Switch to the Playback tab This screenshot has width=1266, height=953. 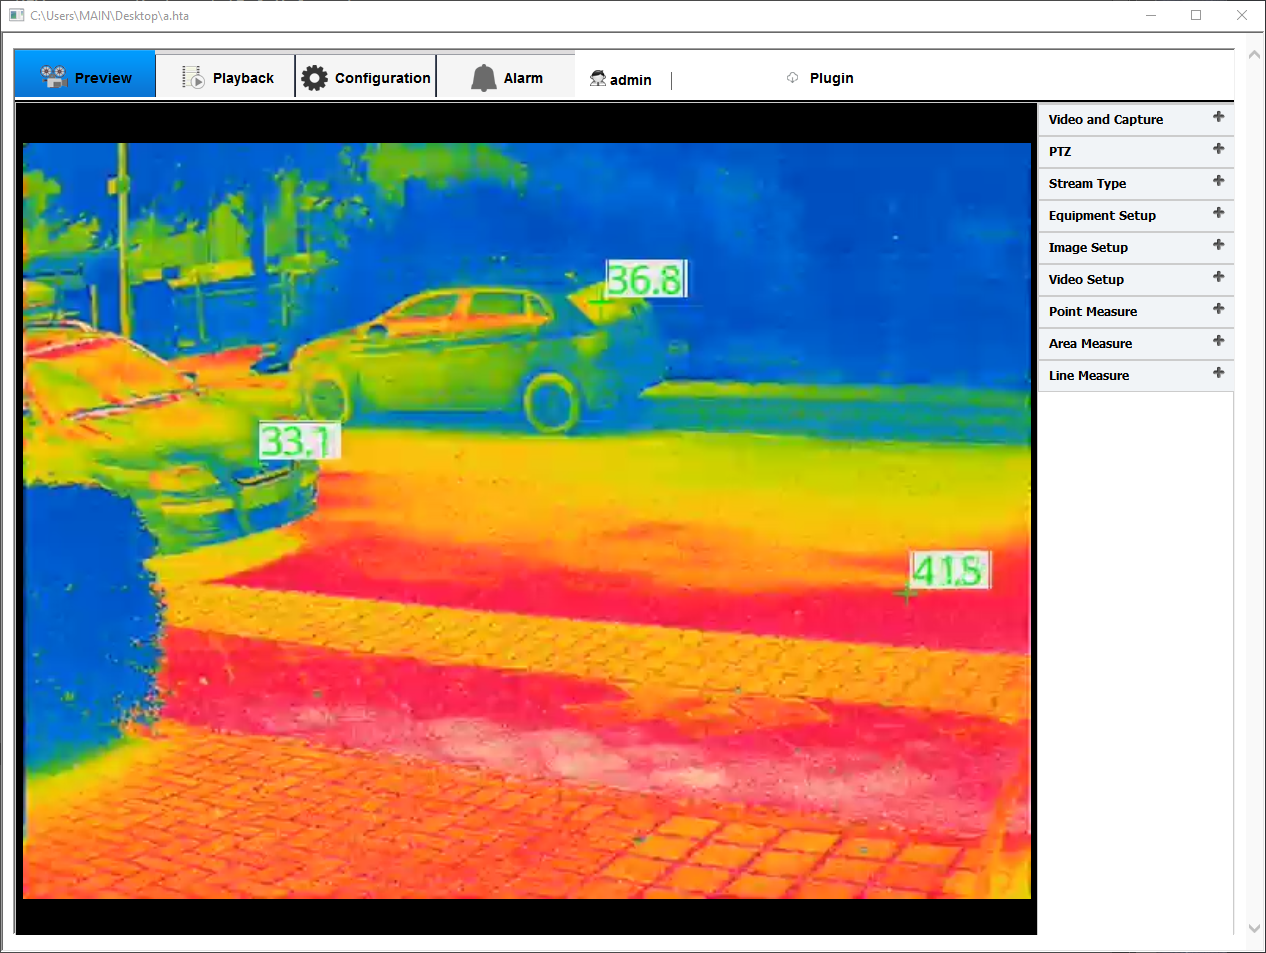pyautogui.click(x=226, y=76)
